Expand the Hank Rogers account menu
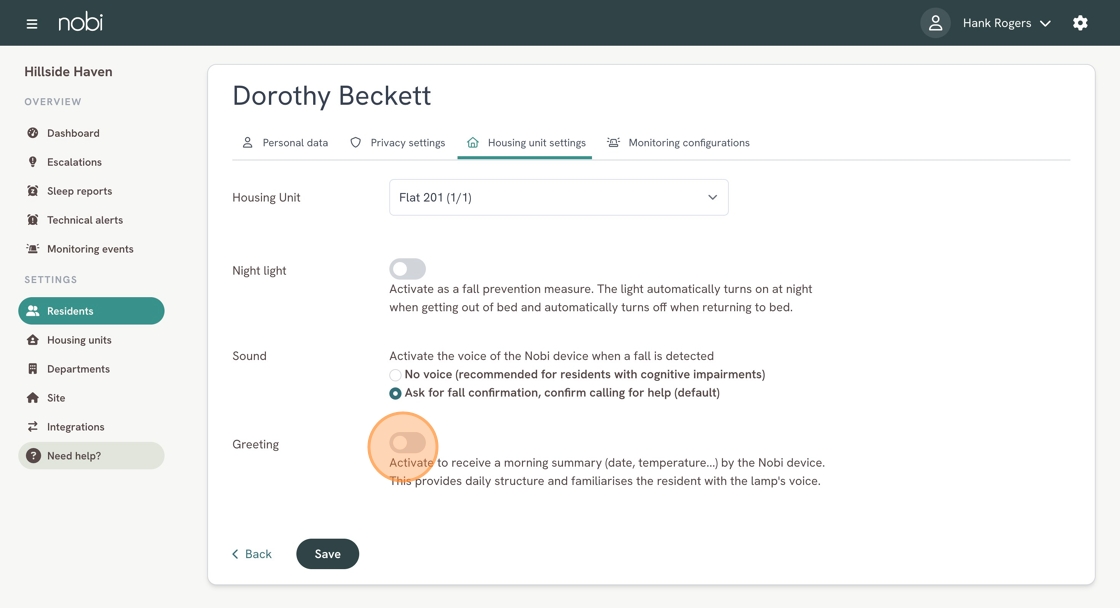1120x608 pixels. click(1006, 23)
